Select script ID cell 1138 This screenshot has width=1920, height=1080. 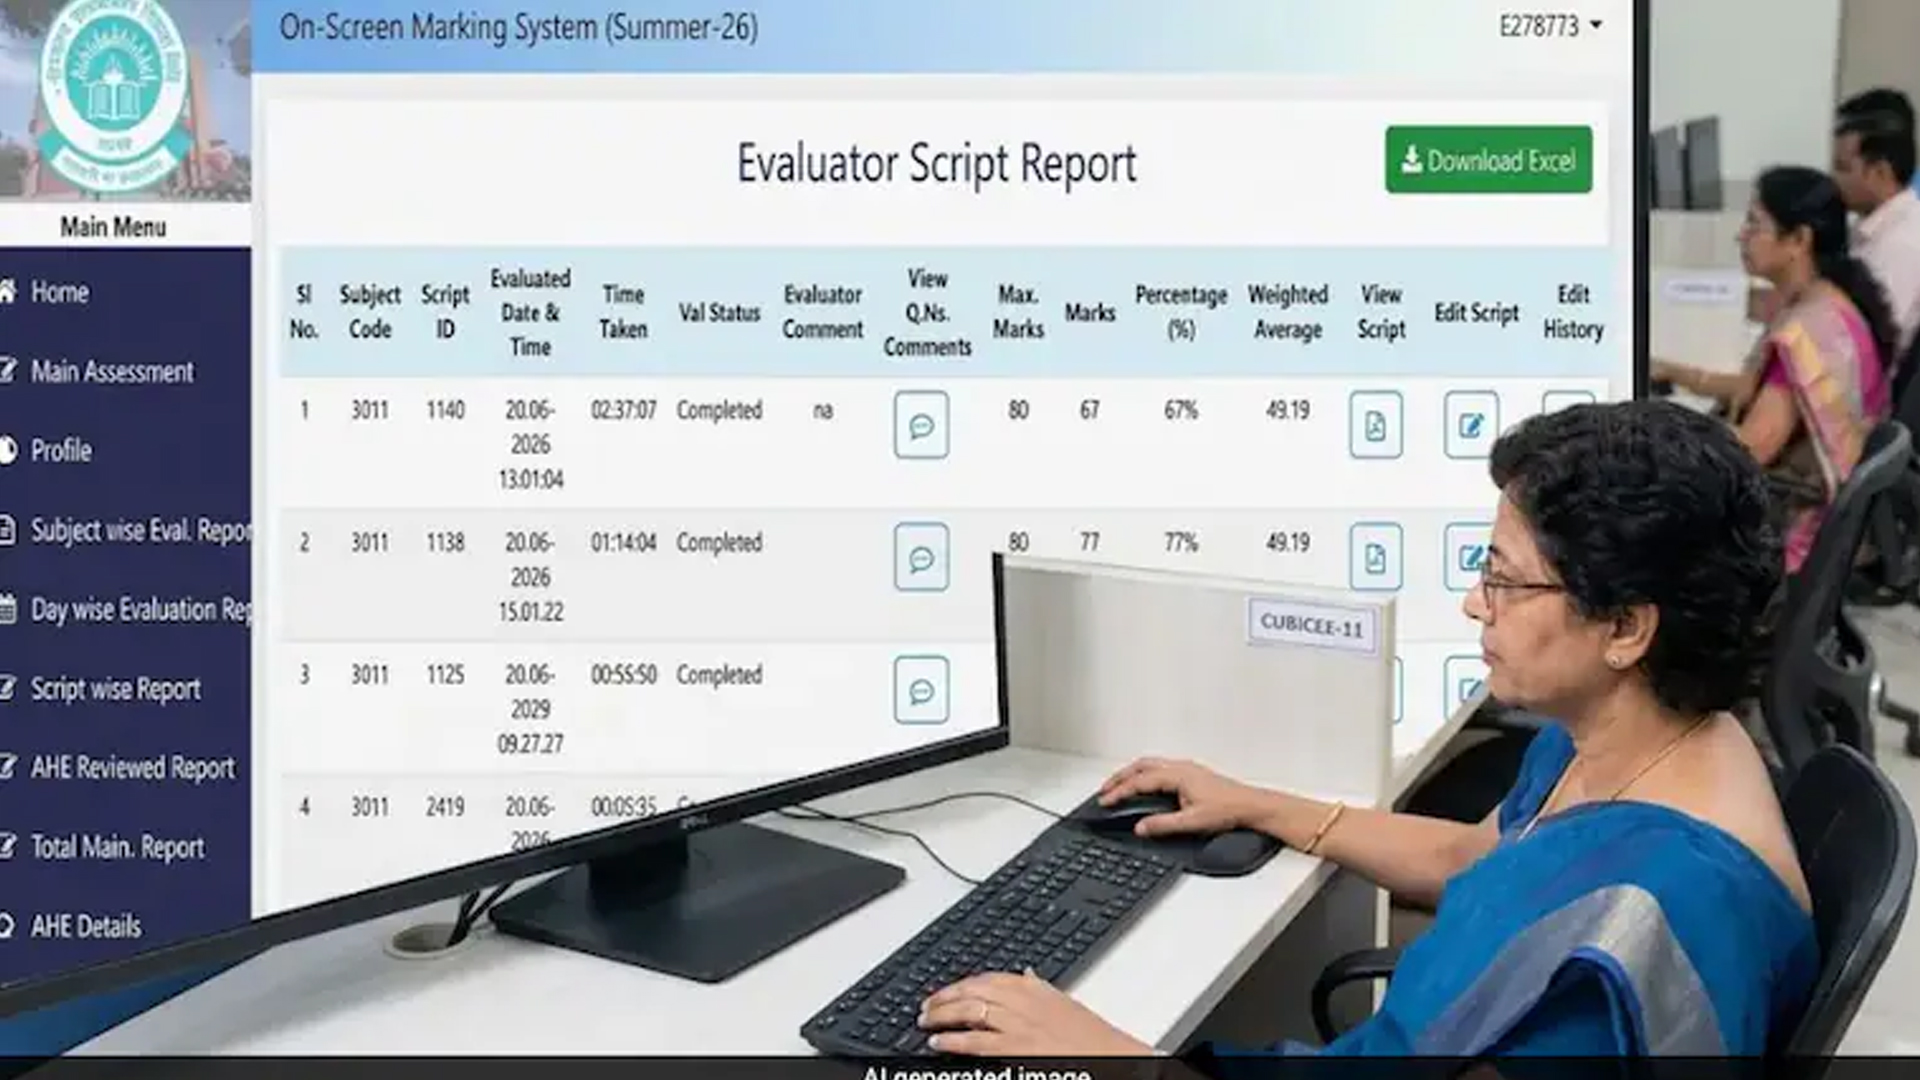[x=445, y=542]
